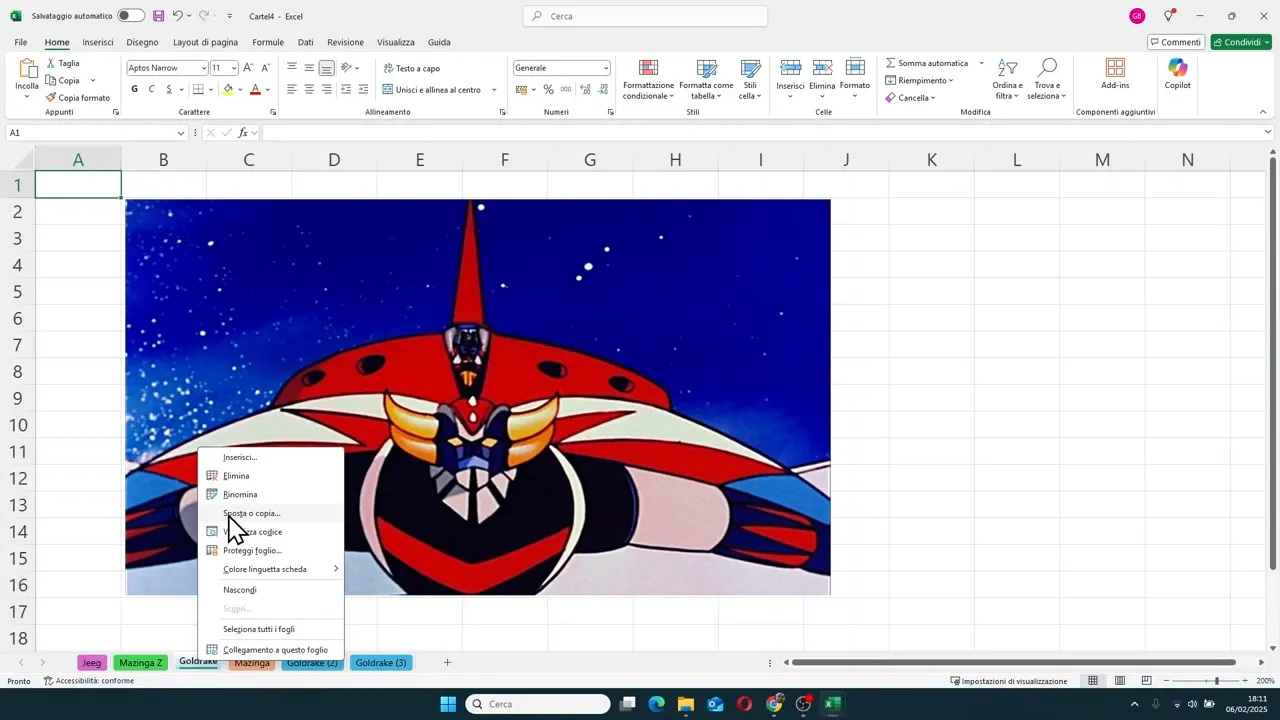Click the insert function fx icon
The height and width of the screenshot is (720, 1280).
pyautogui.click(x=243, y=133)
